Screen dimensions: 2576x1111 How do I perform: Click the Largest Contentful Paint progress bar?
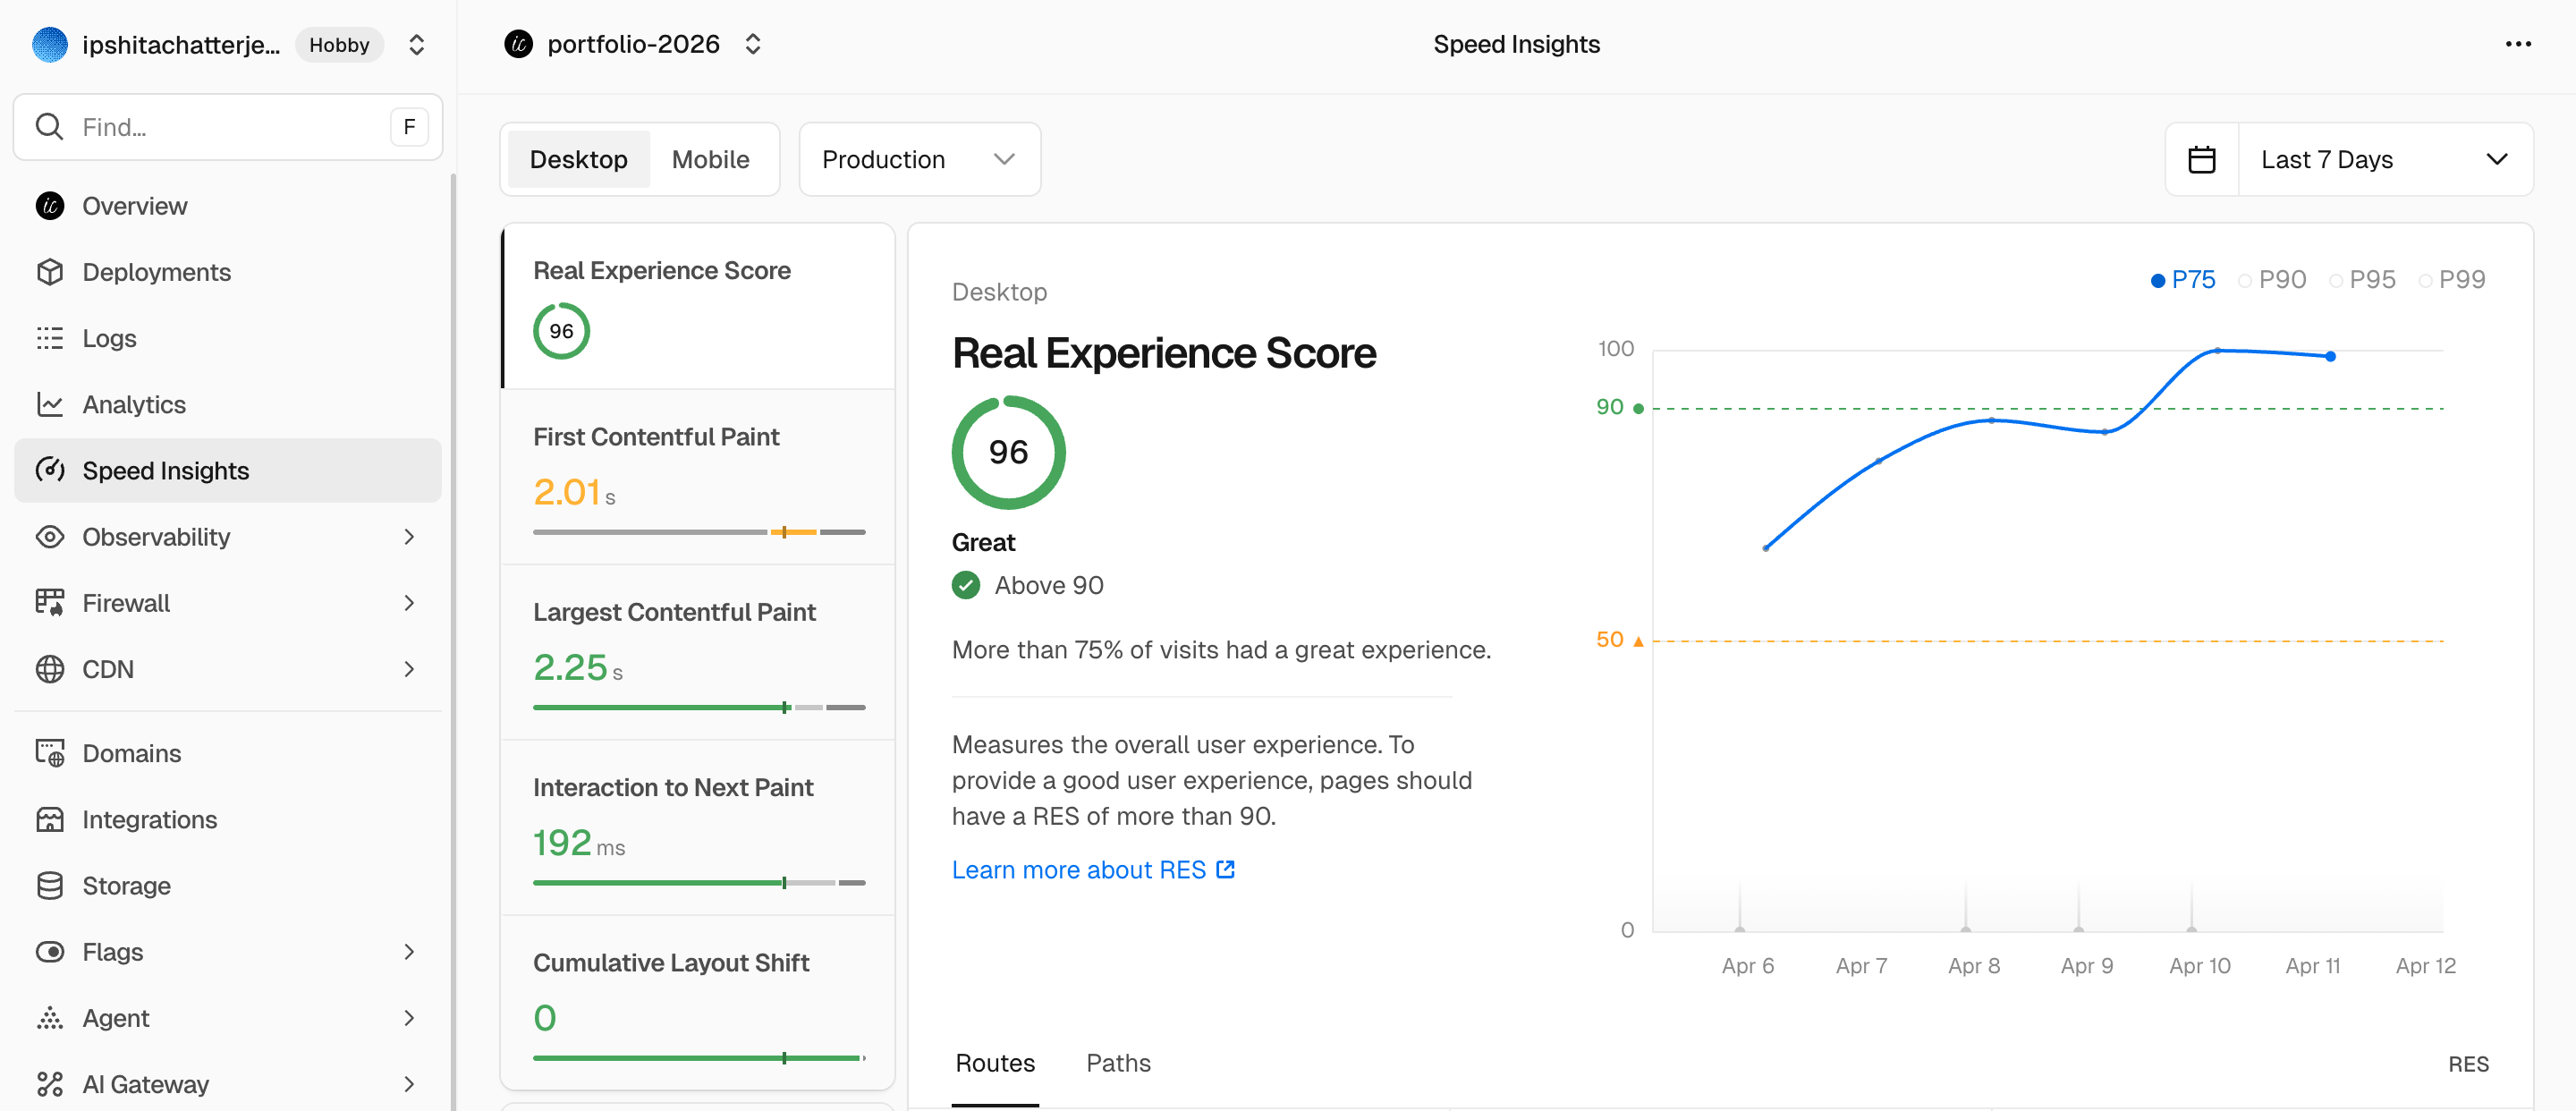(699, 707)
